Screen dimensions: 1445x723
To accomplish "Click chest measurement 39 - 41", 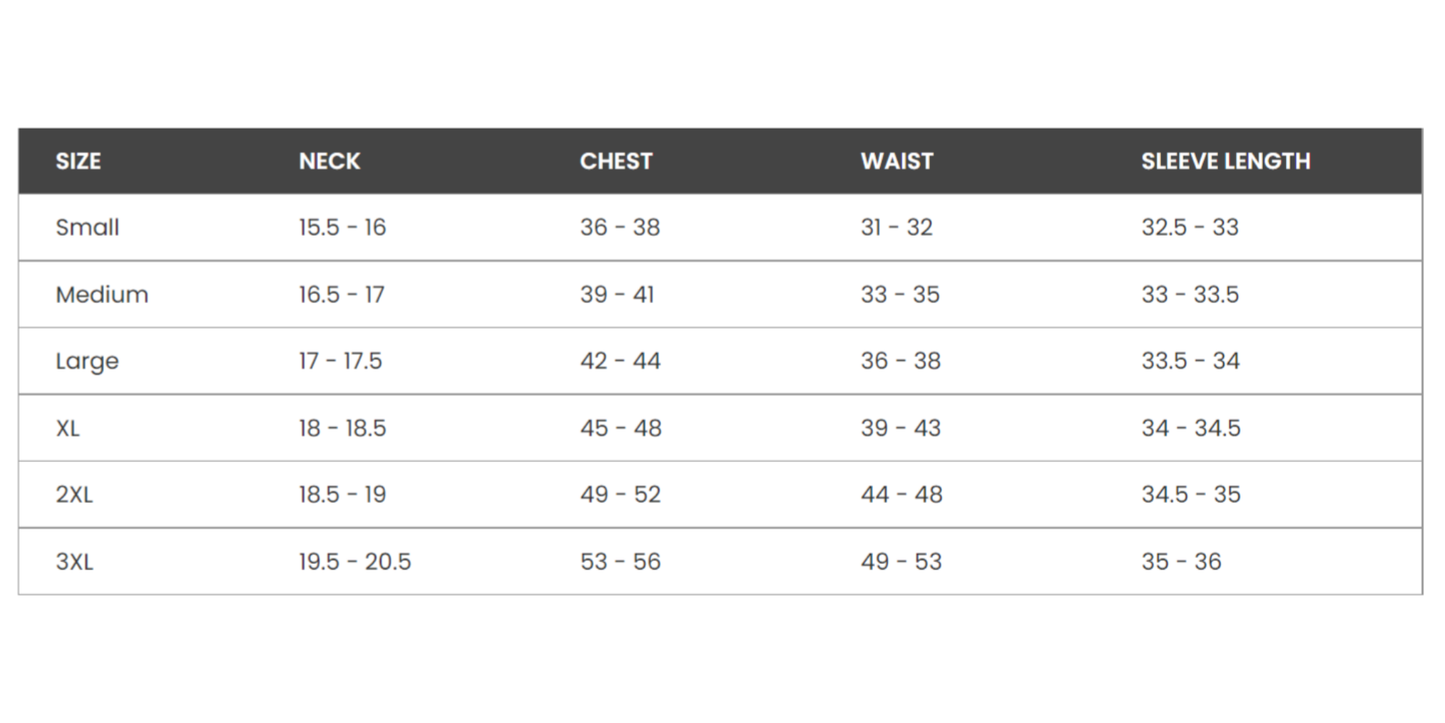I will pos(617,295).
